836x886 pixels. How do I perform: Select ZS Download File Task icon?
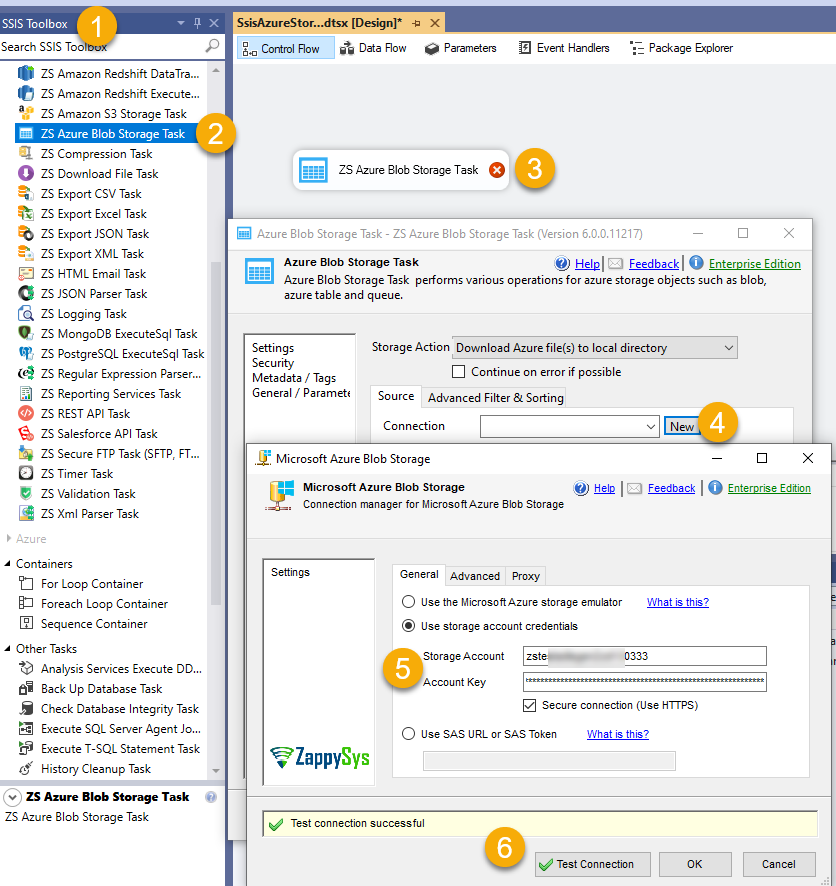(26, 174)
